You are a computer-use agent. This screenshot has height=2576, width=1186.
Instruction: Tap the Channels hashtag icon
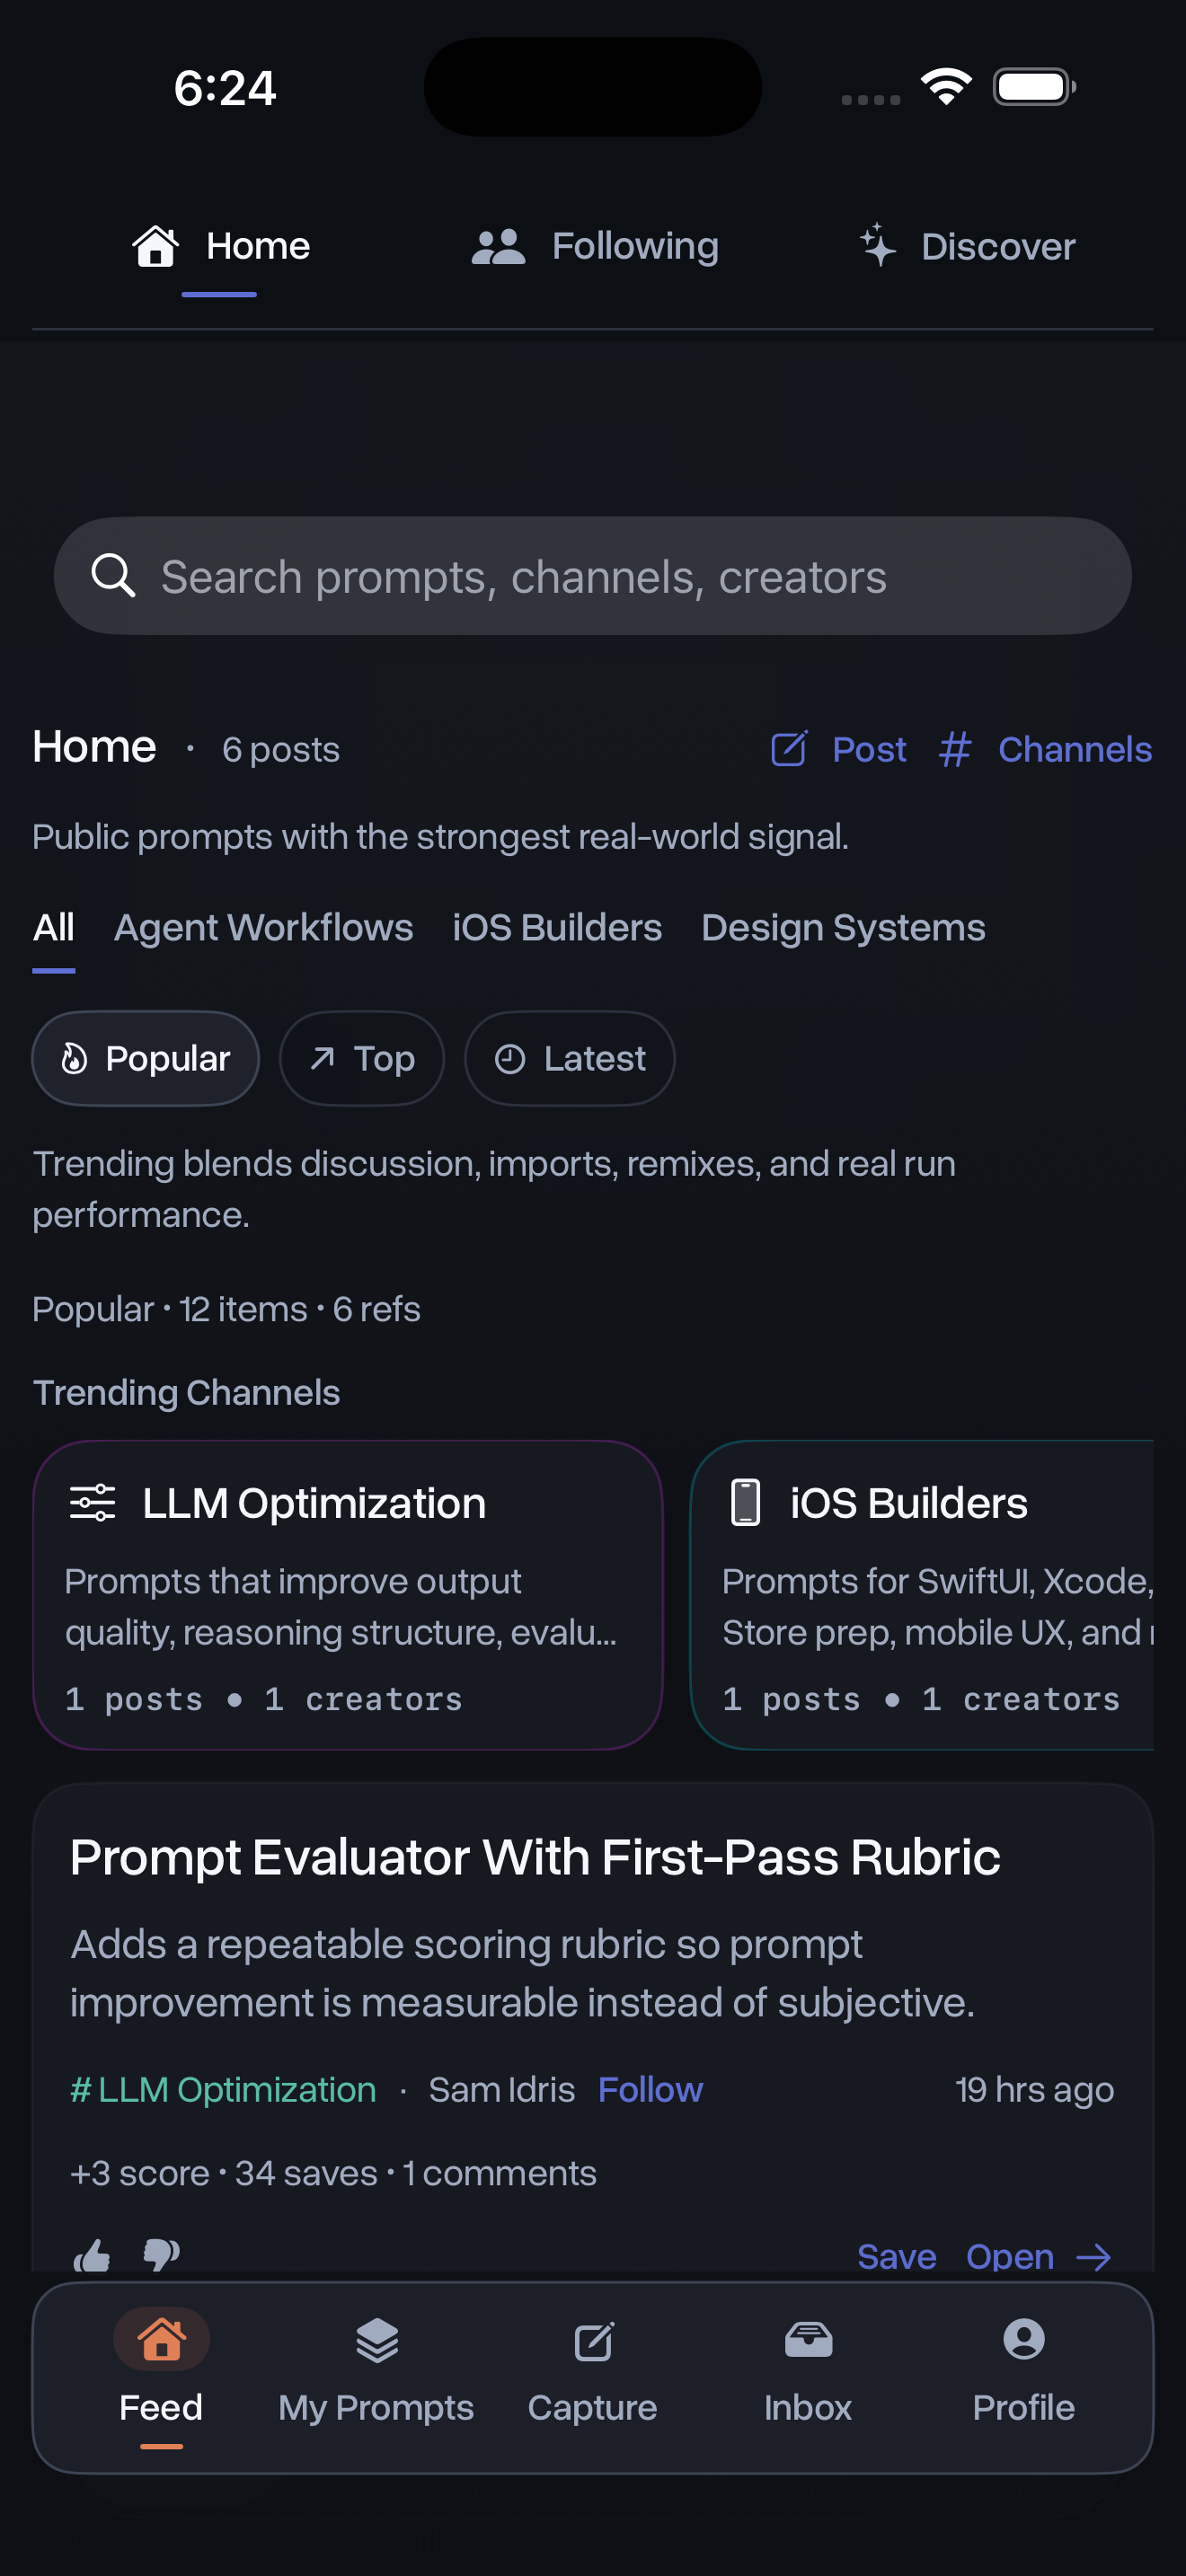pos(955,750)
